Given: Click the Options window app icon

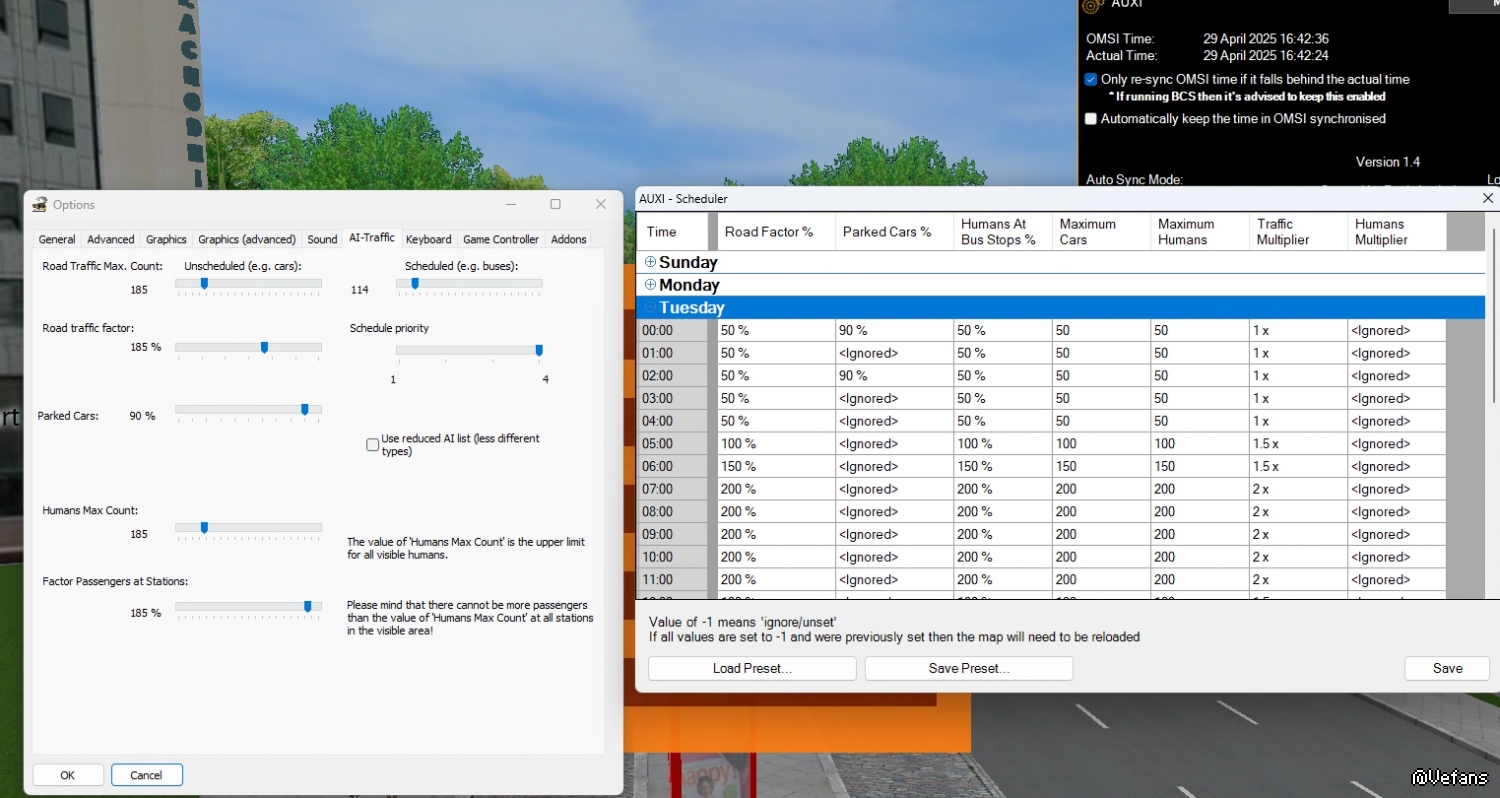Looking at the screenshot, I should [x=40, y=204].
